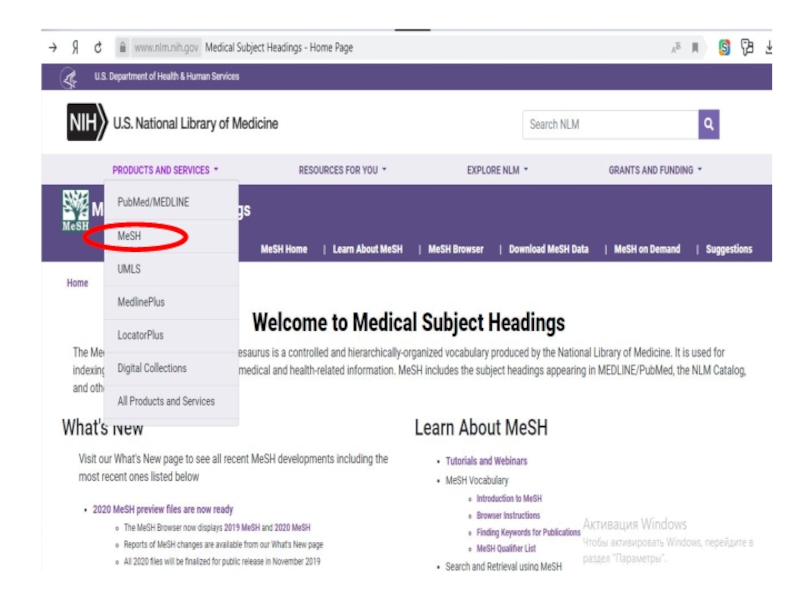This screenshot has height=600, width=800.
Task: Click the Home breadcrumb link
Action: pyautogui.click(x=78, y=283)
